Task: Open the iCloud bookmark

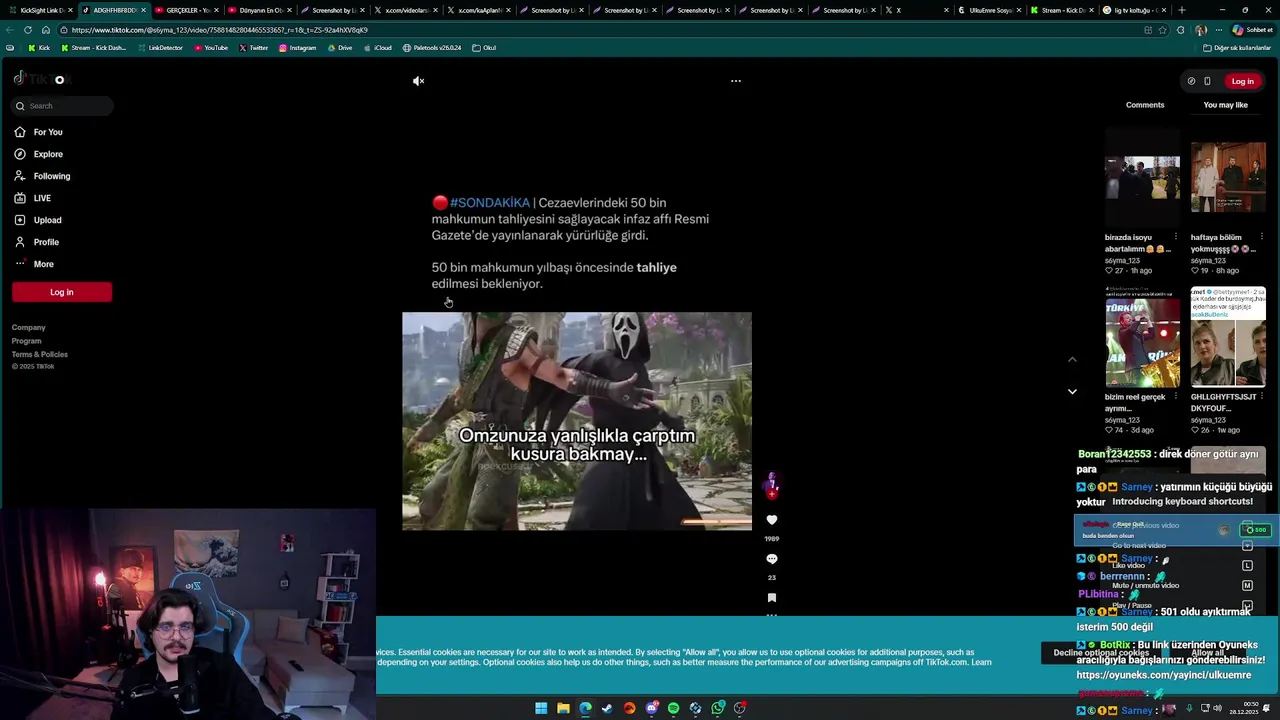Action: click(x=378, y=48)
